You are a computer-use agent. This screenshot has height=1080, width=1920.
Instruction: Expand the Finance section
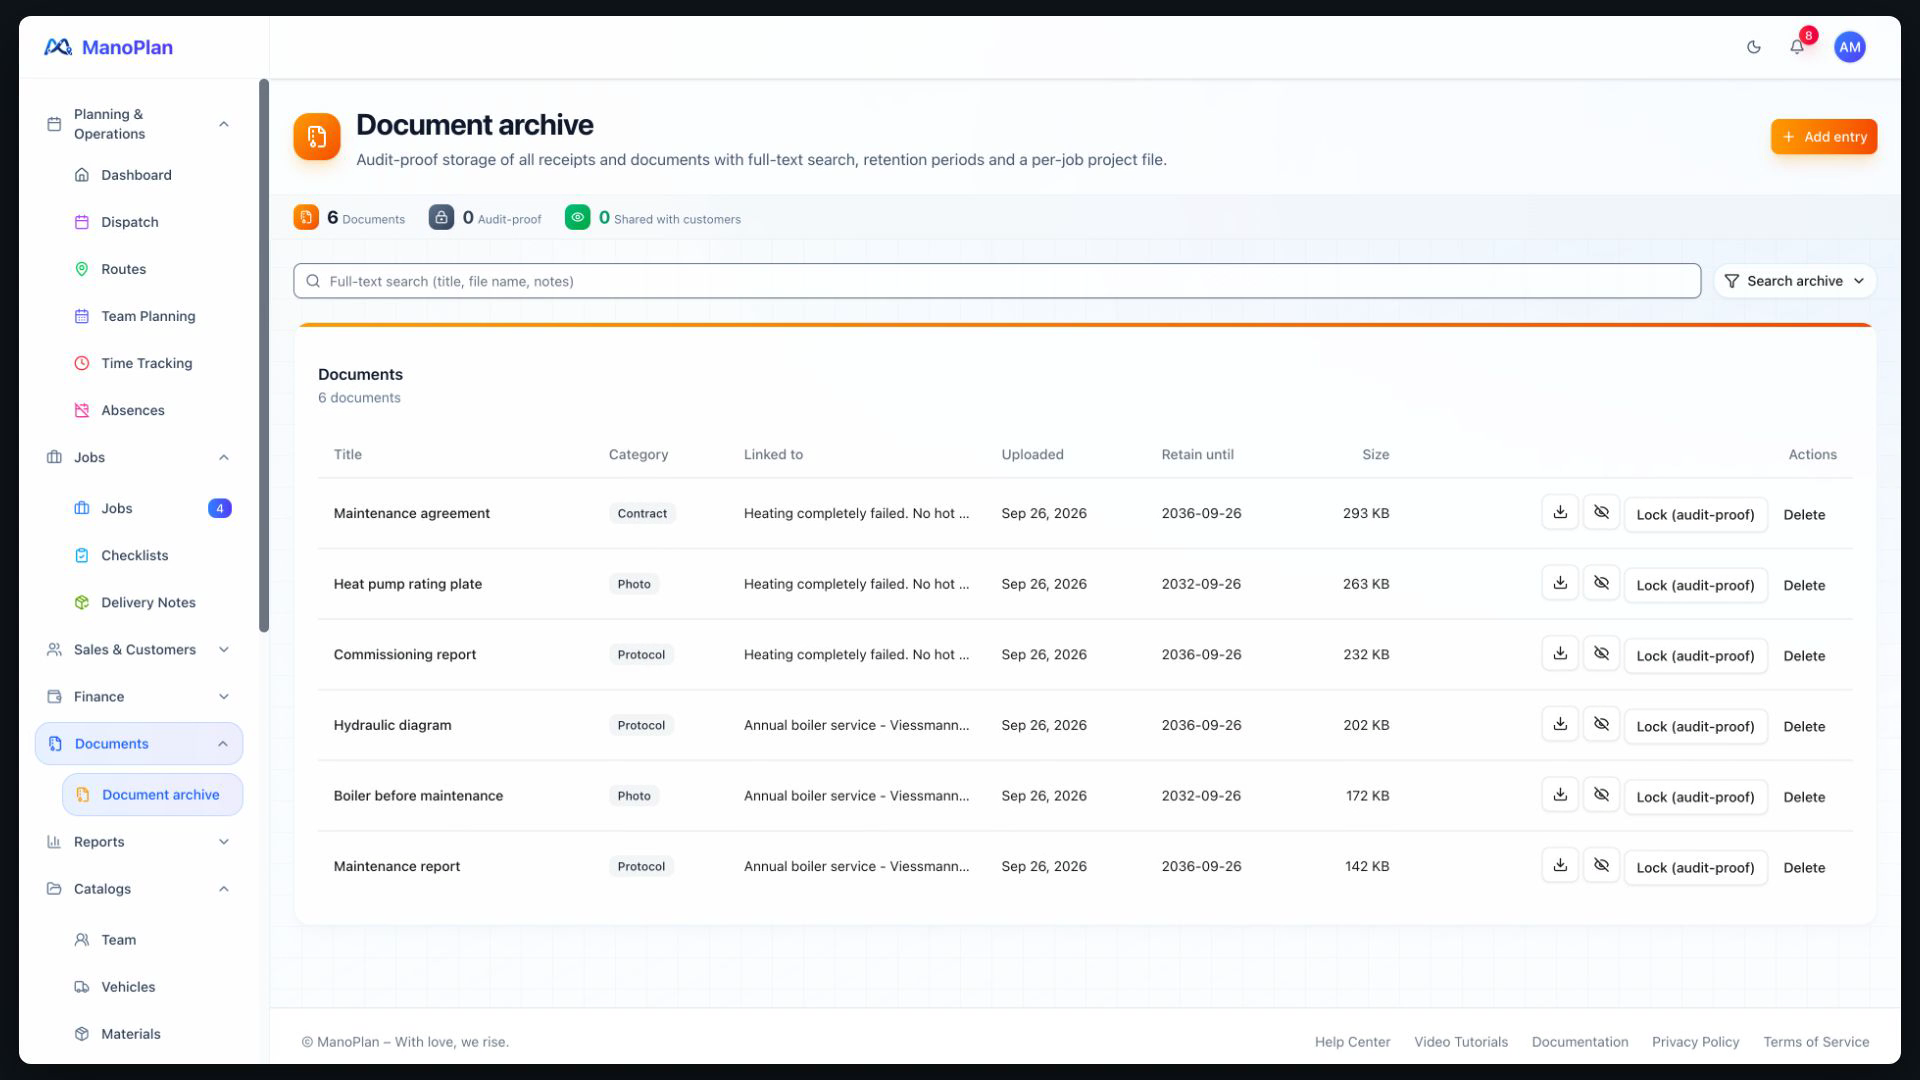point(138,696)
